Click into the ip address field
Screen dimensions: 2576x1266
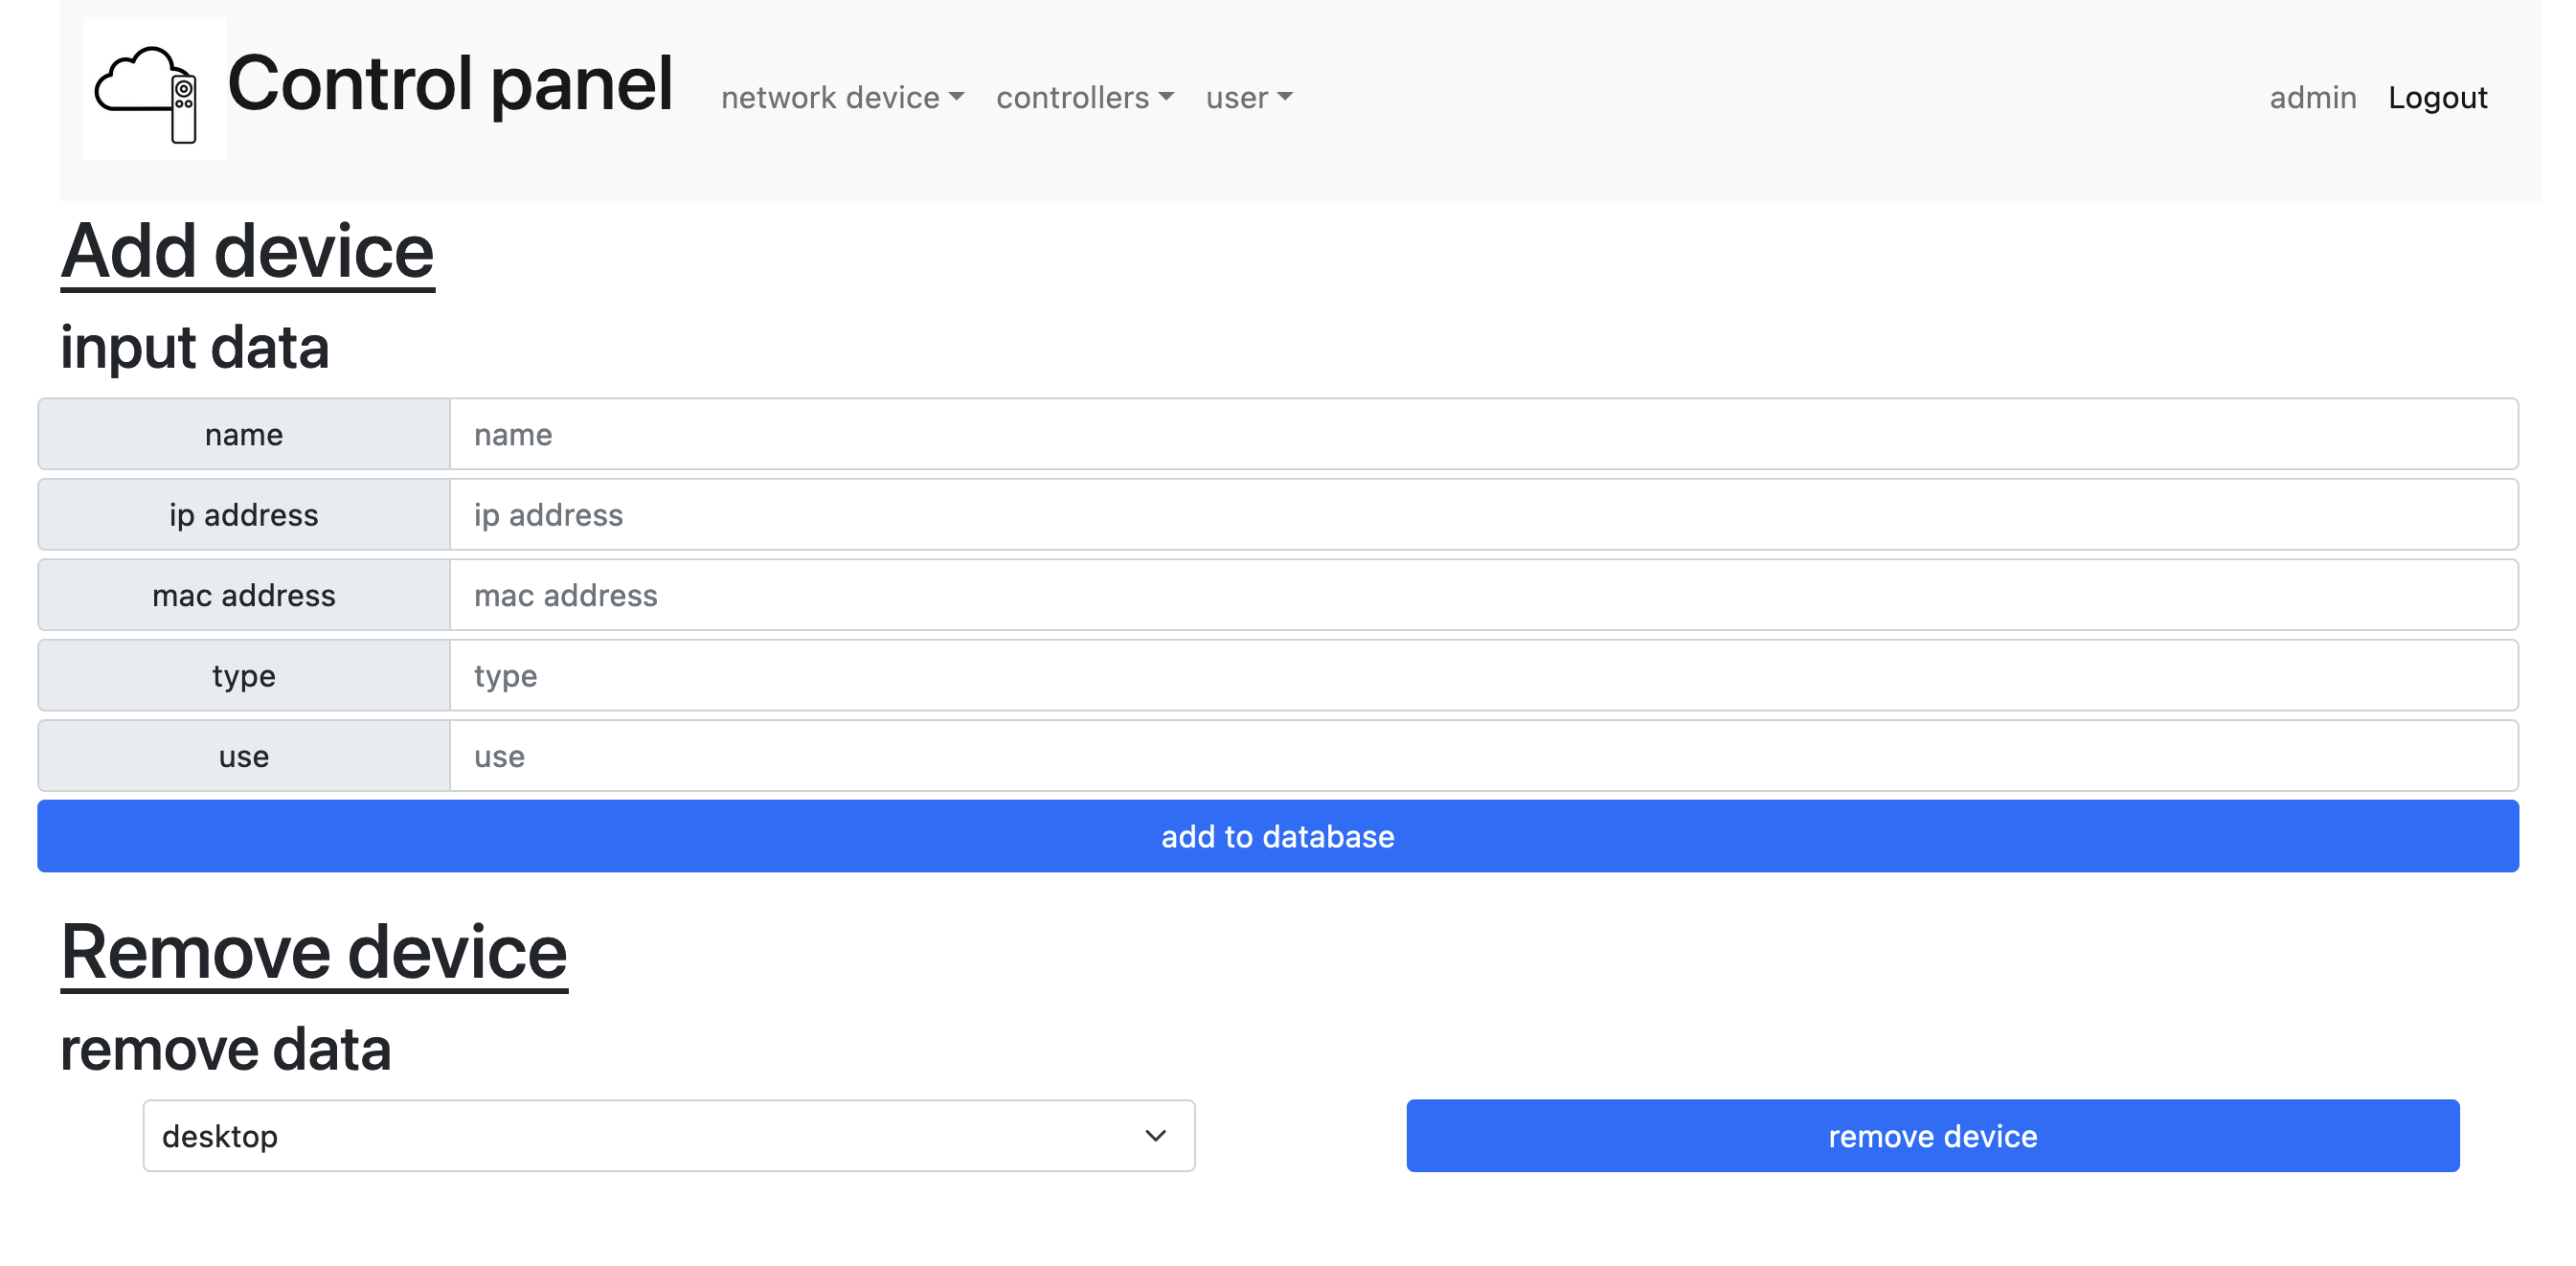(1482, 515)
